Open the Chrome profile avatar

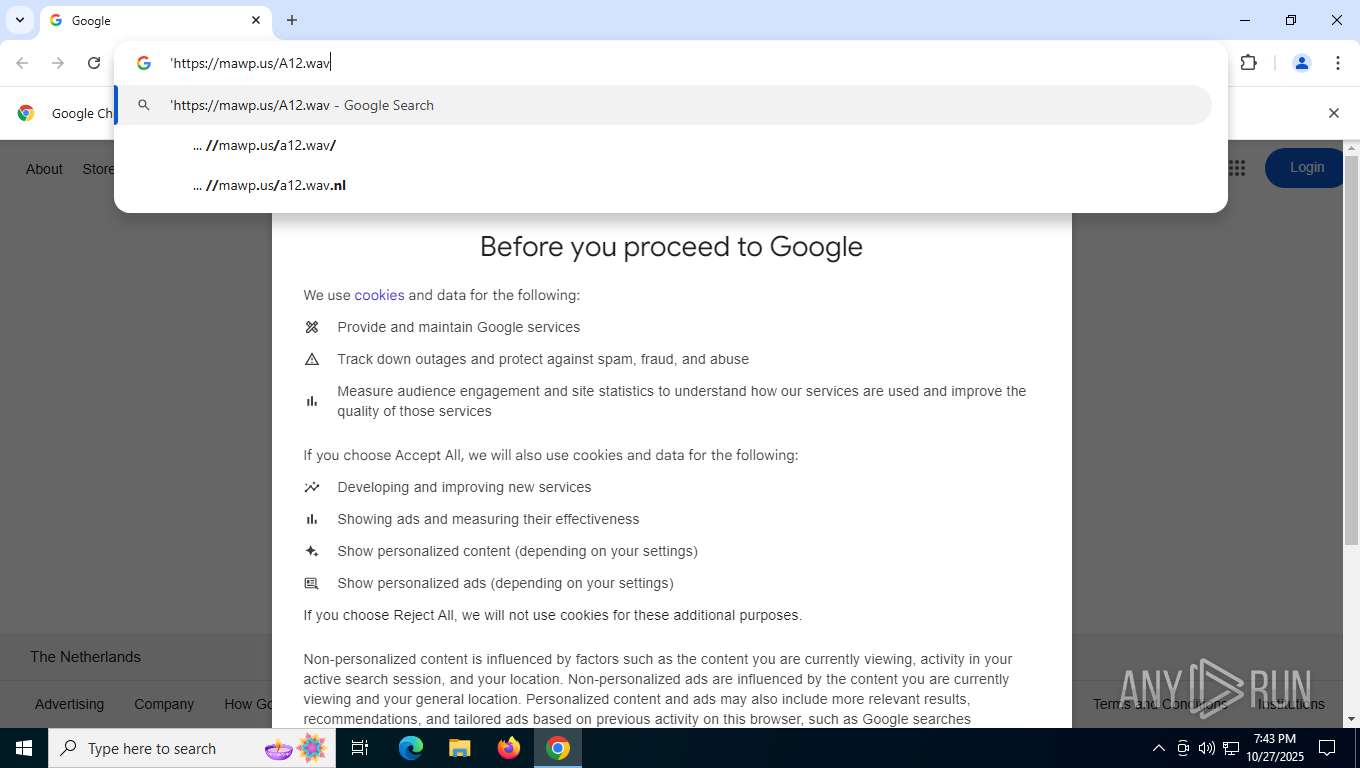pyautogui.click(x=1302, y=63)
